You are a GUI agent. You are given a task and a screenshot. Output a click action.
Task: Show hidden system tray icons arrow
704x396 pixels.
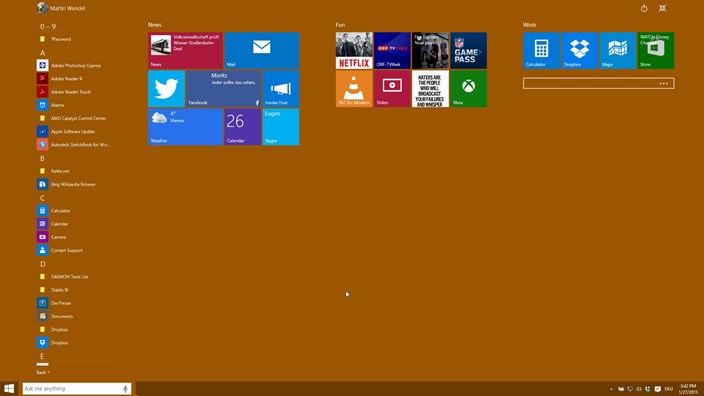611,389
